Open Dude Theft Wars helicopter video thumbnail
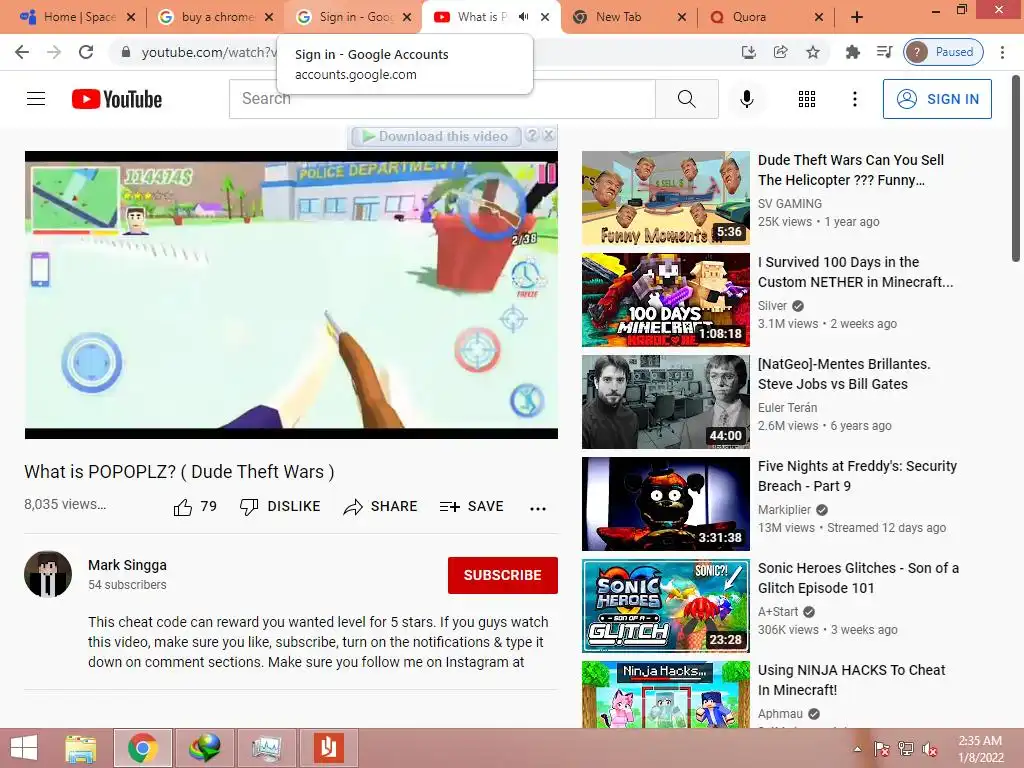 click(x=665, y=198)
